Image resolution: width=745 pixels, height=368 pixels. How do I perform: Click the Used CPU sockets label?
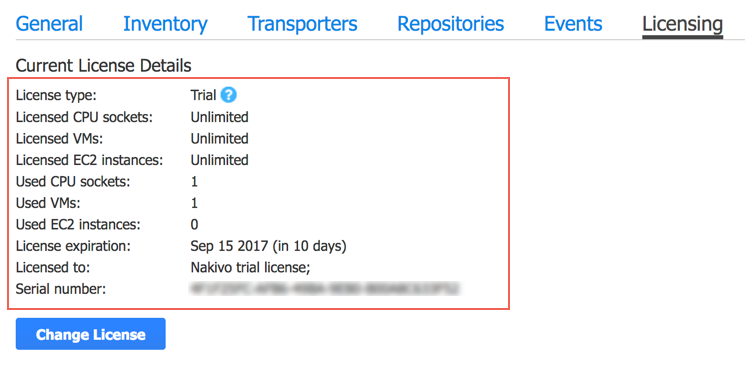pyautogui.click(x=73, y=182)
